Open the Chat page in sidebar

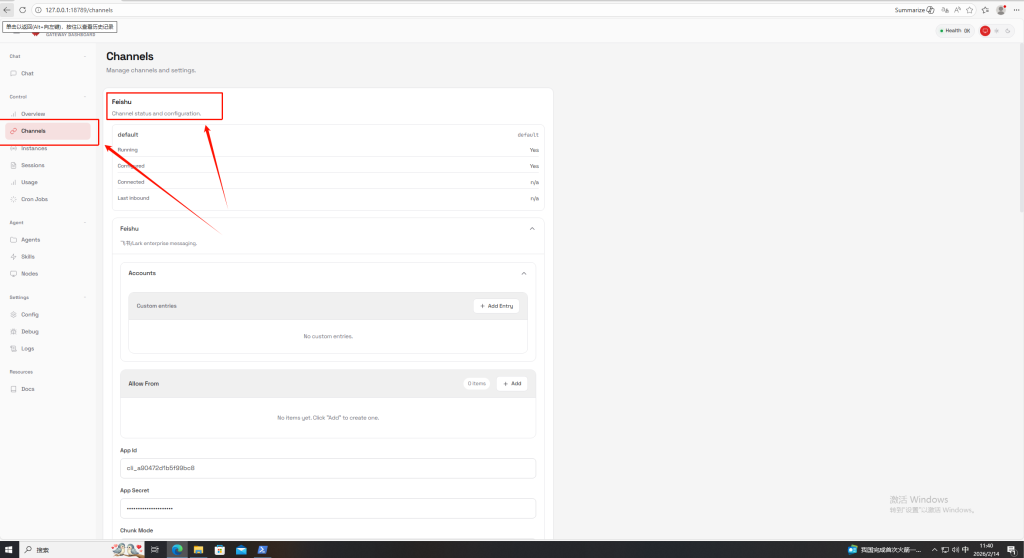click(x=27, y=74)
